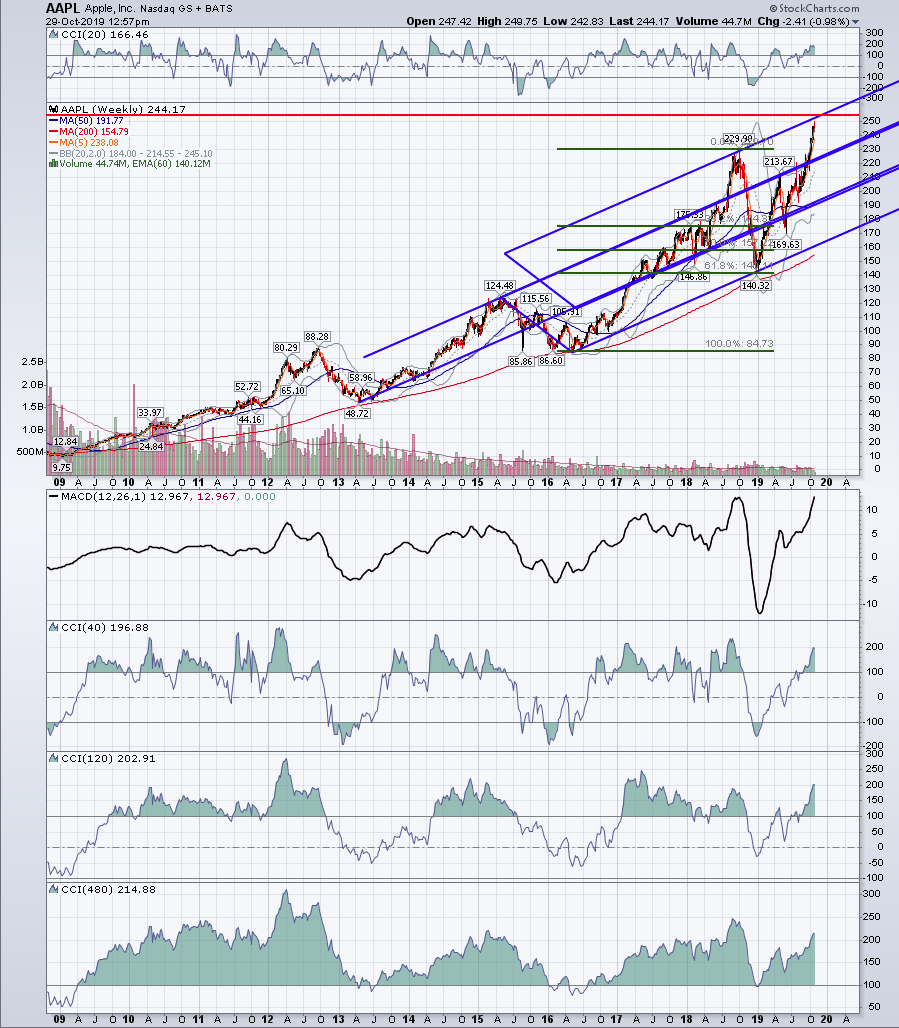Viewport: 899px width, 1028px height.
Task: Click the CCI(480) area chart icon
Action: tap(53, 890)
